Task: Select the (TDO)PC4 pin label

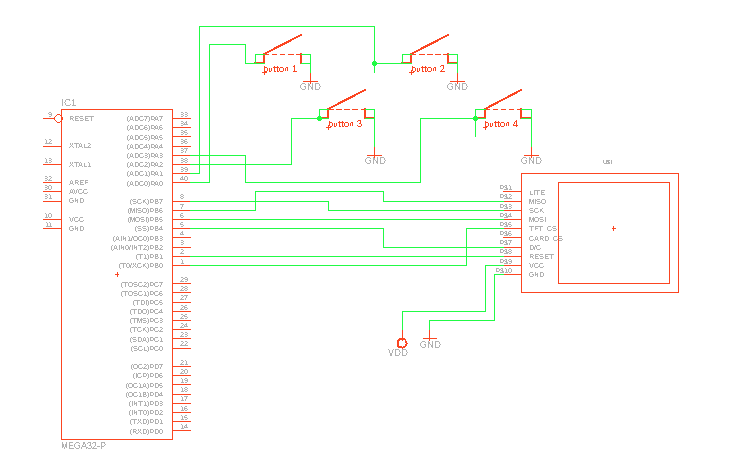Action: pyautogui.click(x=147, y=312)
